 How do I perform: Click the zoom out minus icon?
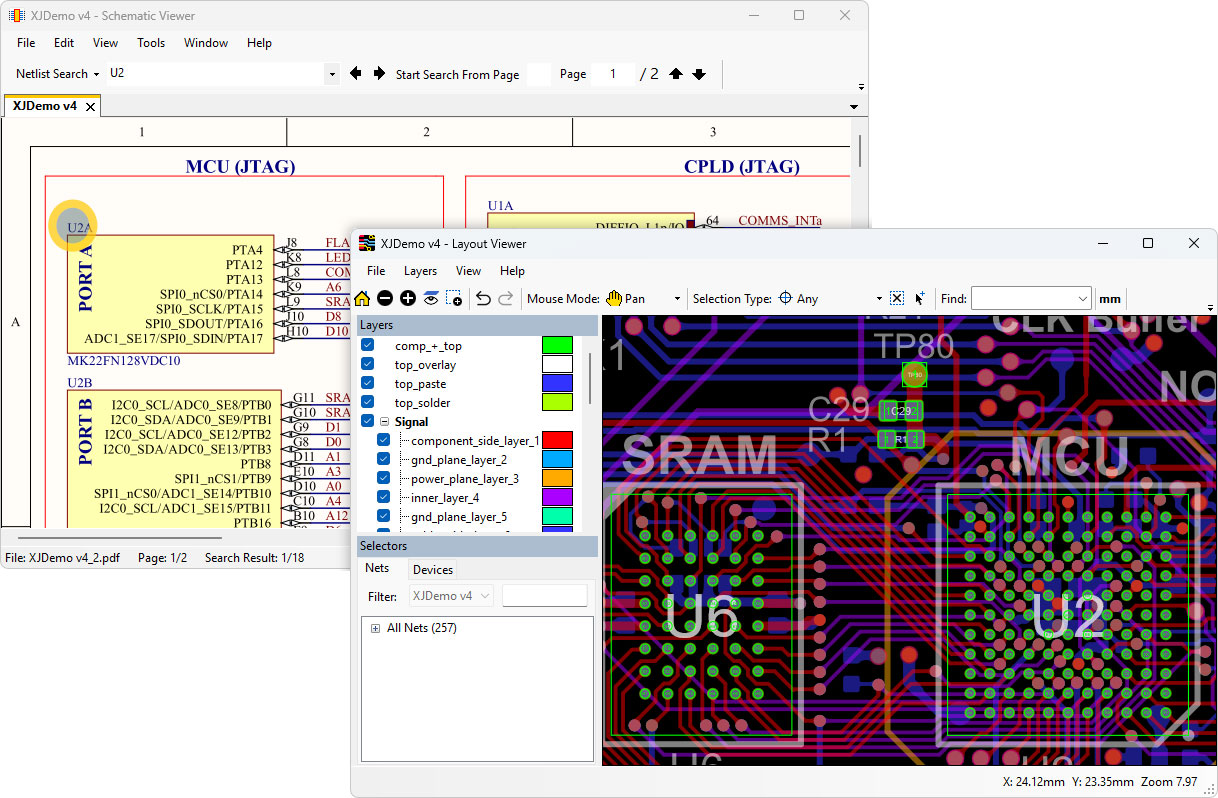(385, 298)
